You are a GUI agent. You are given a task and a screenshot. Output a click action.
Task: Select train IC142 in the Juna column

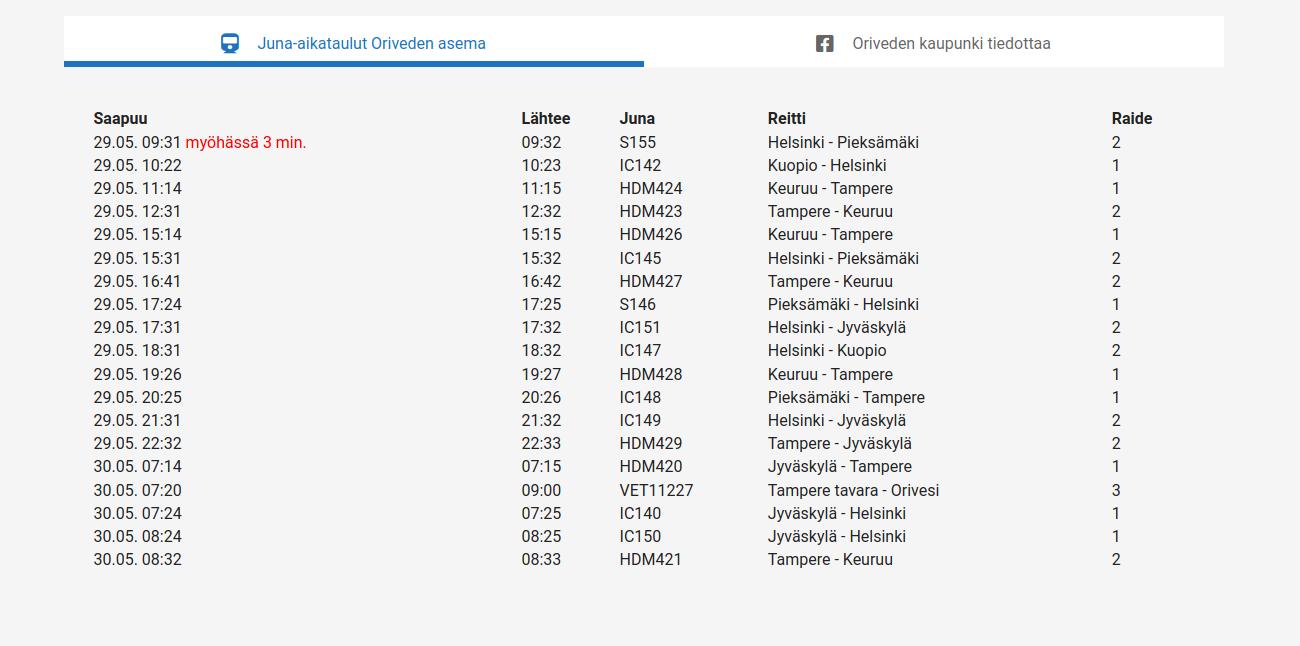640,166
